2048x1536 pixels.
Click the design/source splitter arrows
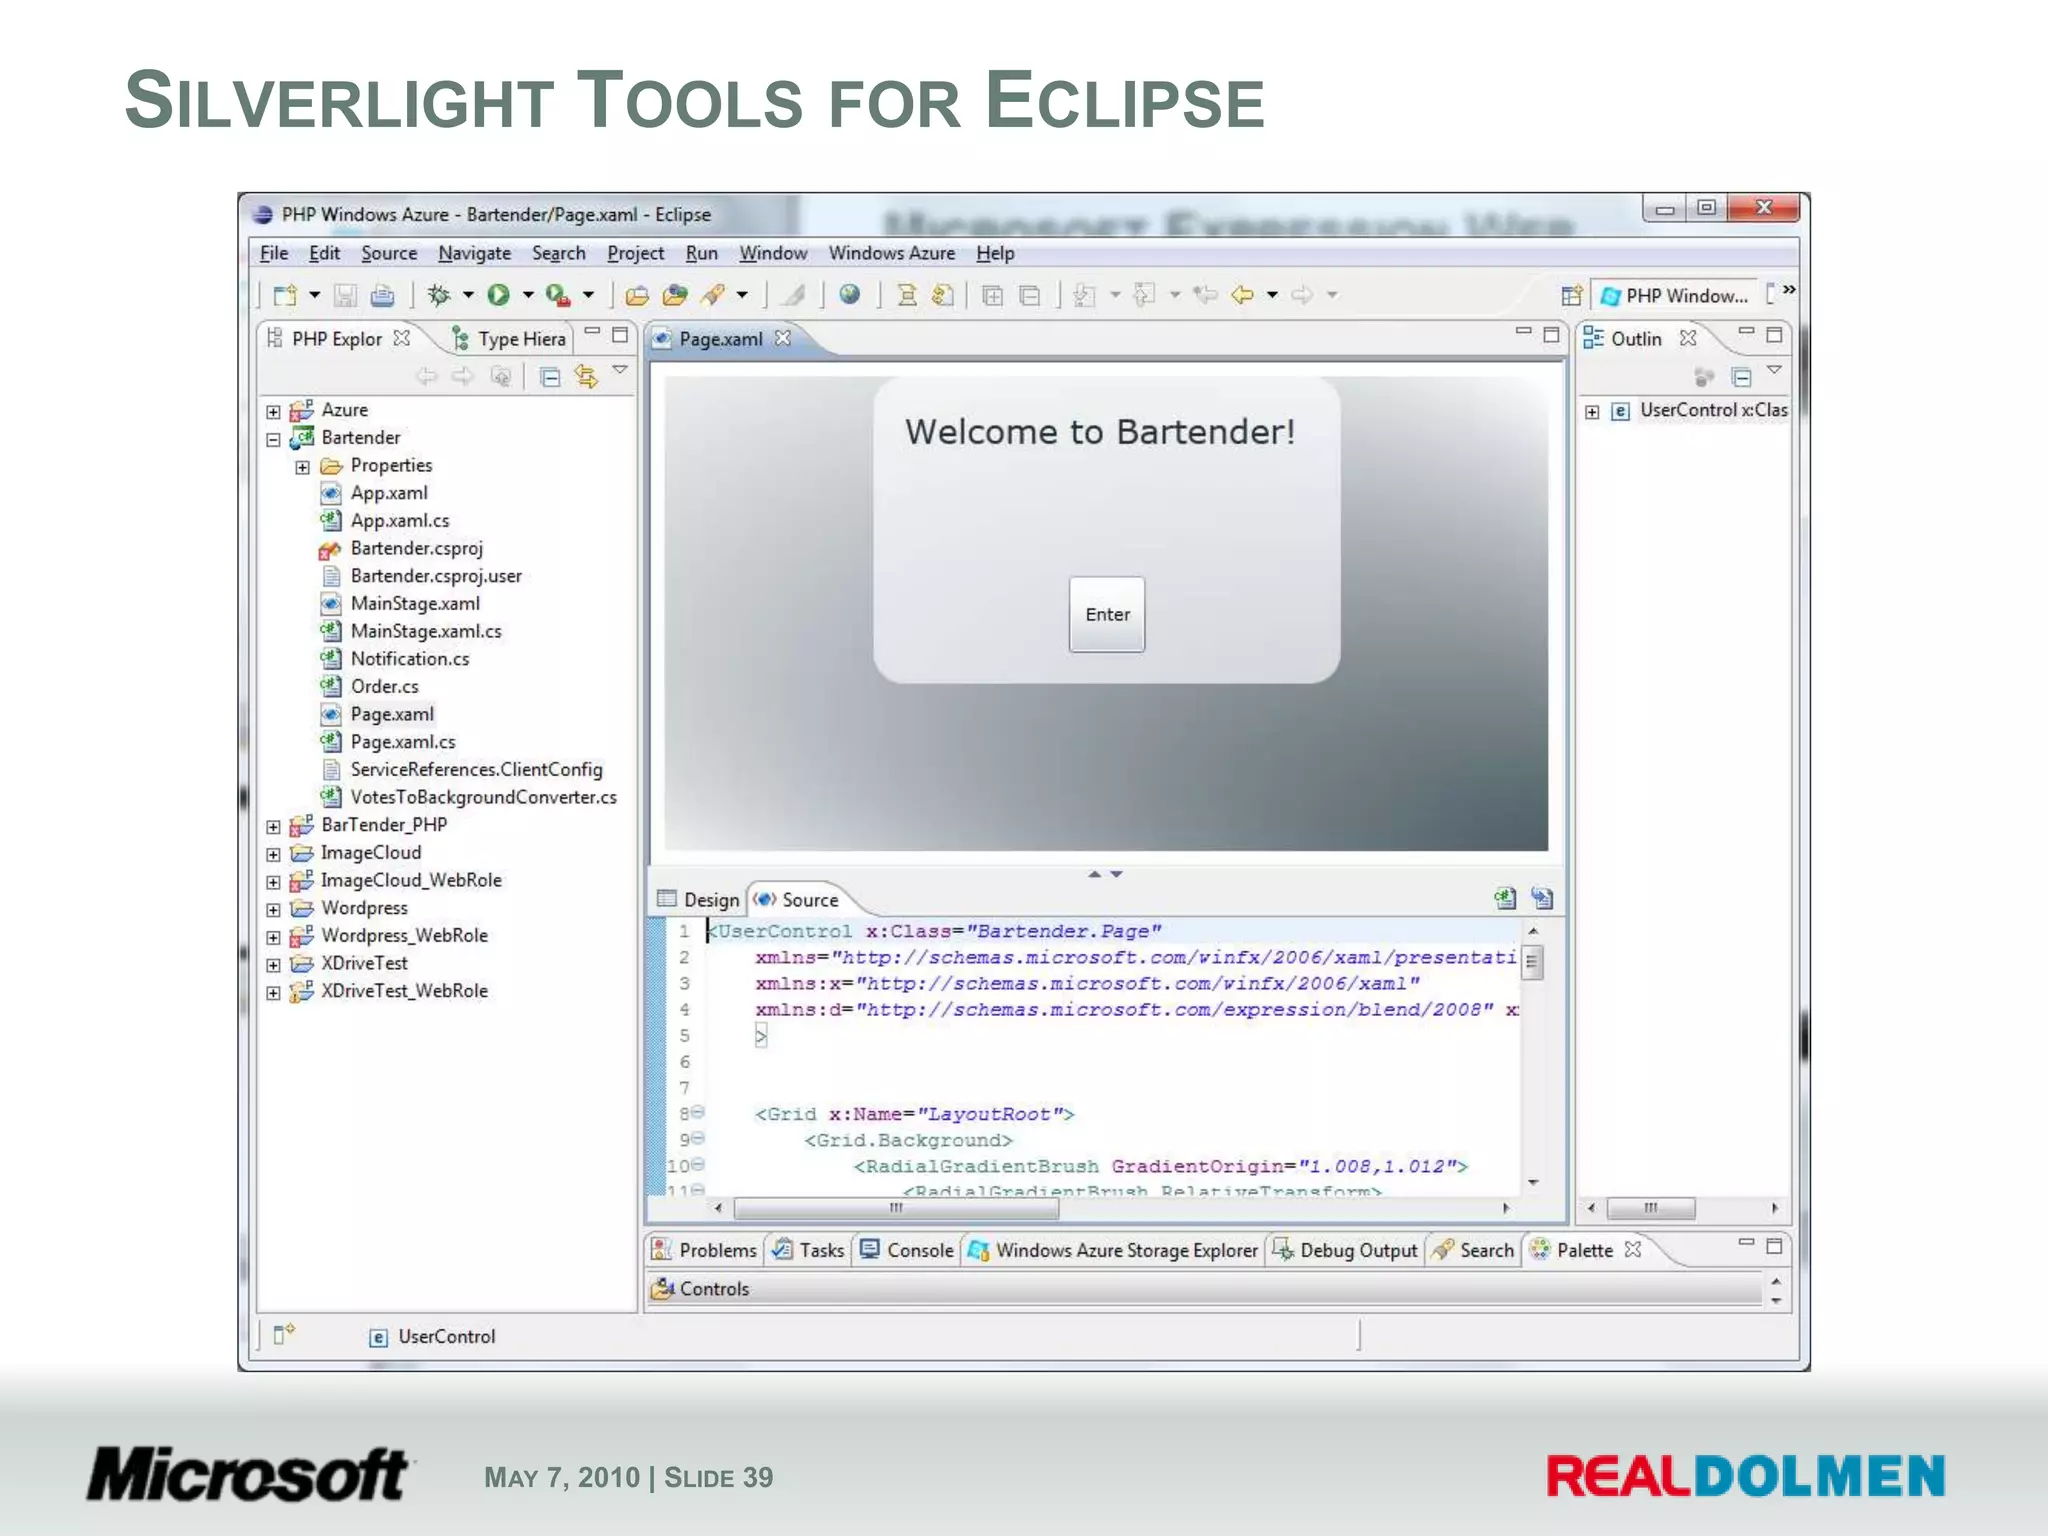[1105, 874]
